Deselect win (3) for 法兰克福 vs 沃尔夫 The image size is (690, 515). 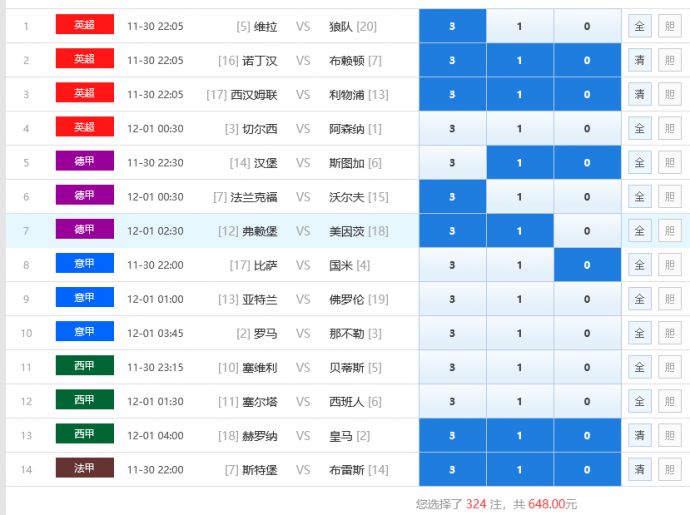(452, 197)
